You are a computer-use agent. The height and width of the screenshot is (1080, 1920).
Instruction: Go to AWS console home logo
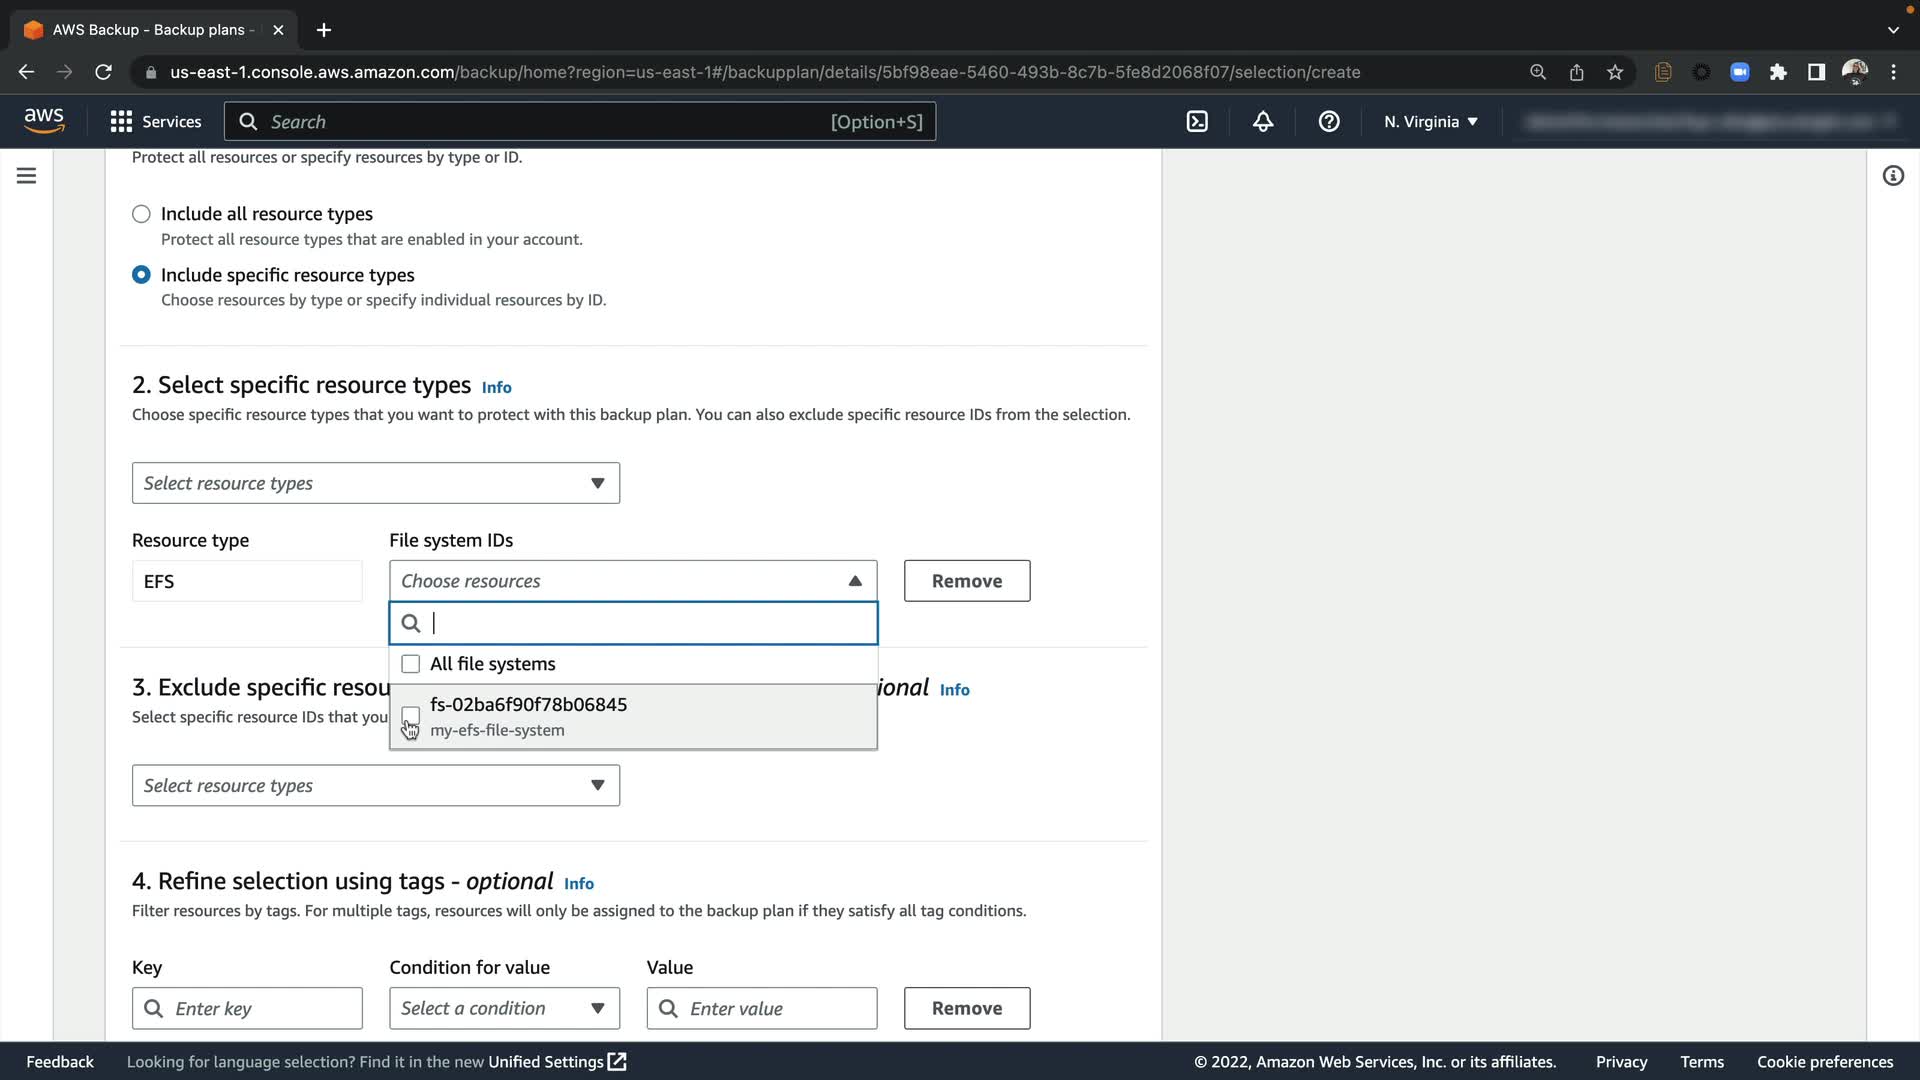tap(44, 121)
